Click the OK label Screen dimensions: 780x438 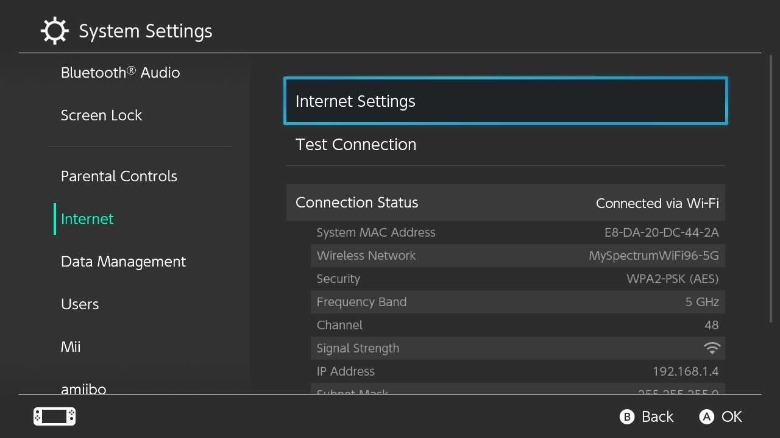[x=732, y=417]
